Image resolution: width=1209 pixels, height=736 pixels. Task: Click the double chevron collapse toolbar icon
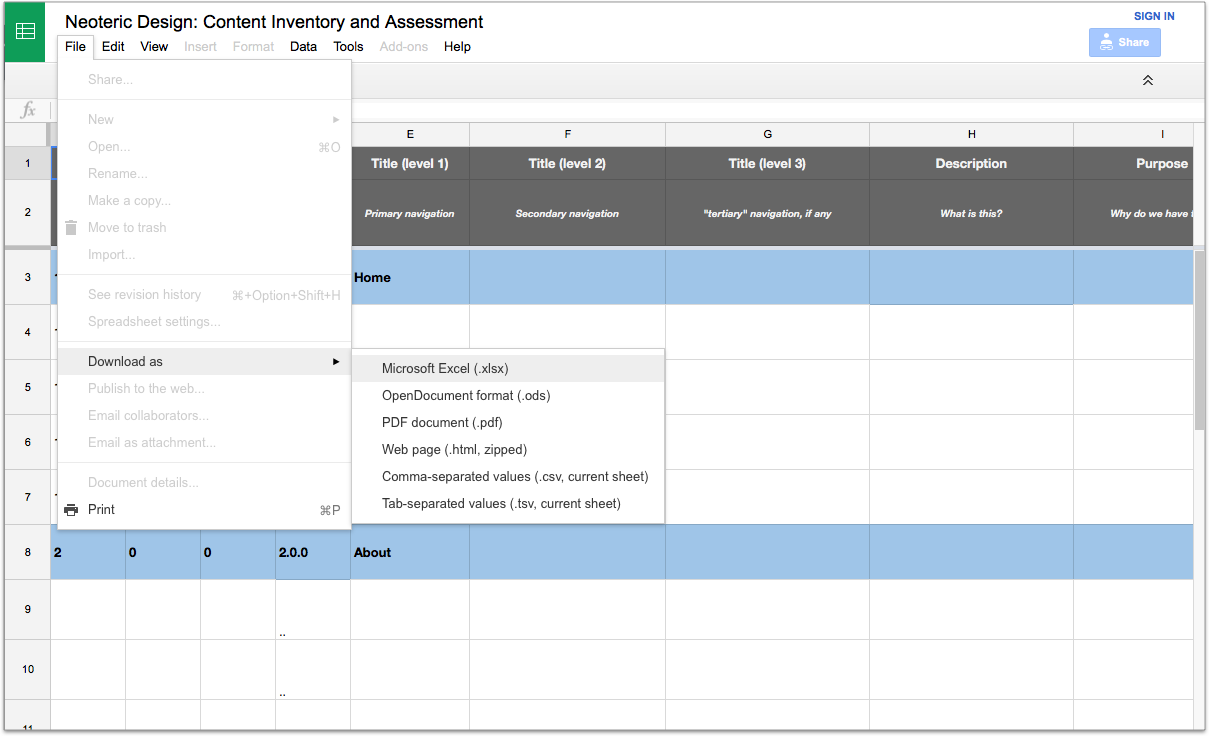1148,80
